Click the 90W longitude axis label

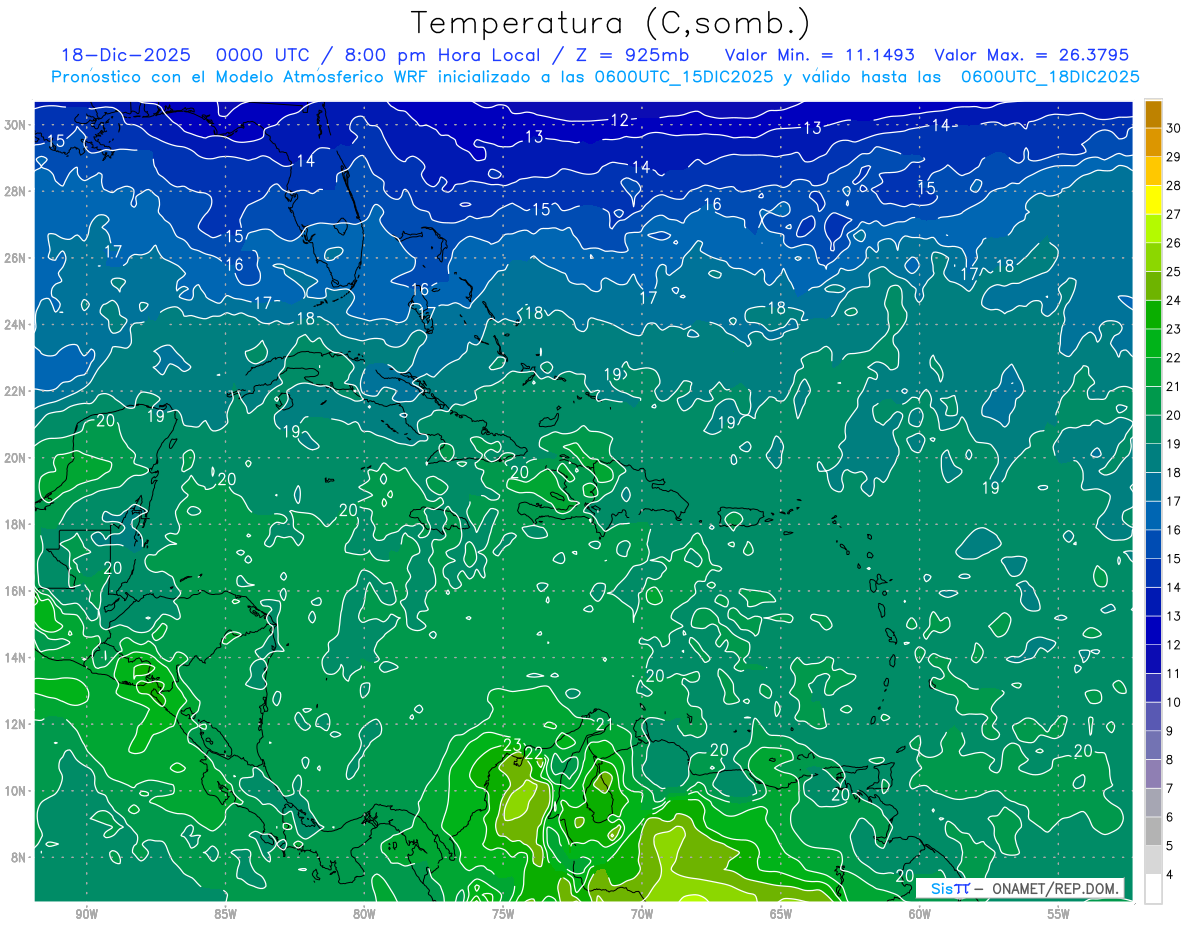coord(86,914)
